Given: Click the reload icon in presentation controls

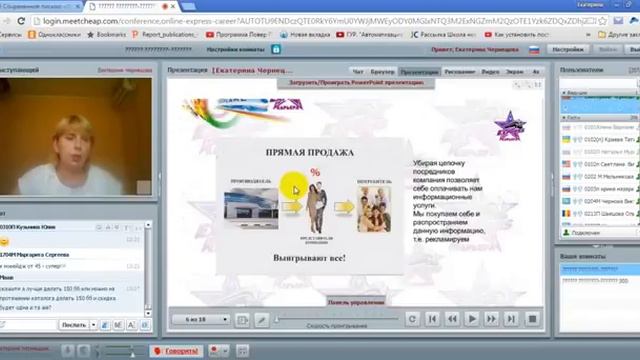Looking at the screenshot, I should click(x=412, y=319).
